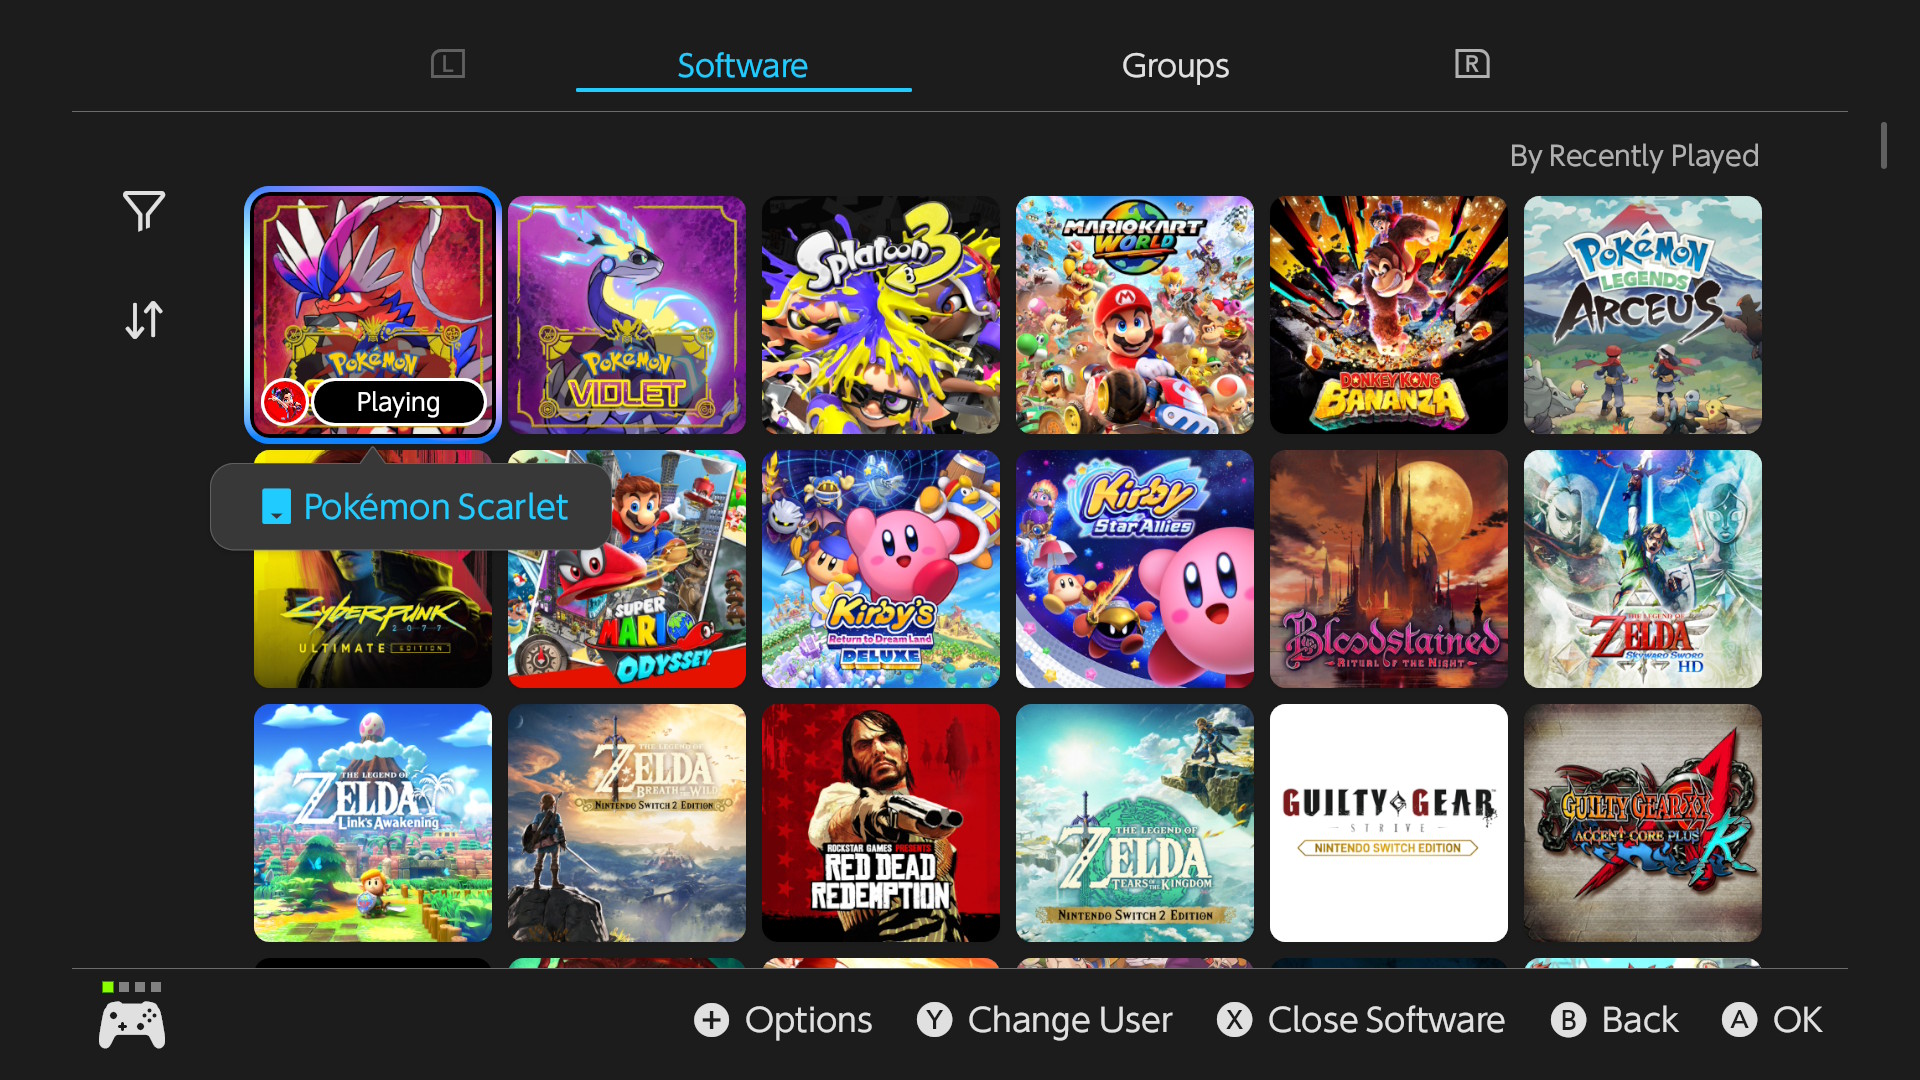Viewport: 1920px width, 1080px height.
Task: Select the Software tab
Action: 743,66
